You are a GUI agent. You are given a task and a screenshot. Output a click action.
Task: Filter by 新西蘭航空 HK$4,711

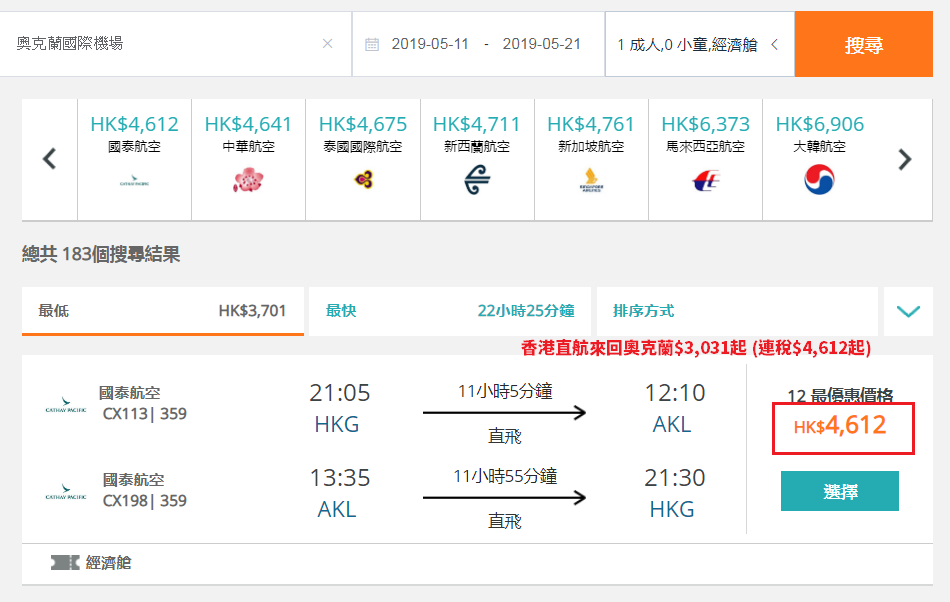(x=477, y=159)
